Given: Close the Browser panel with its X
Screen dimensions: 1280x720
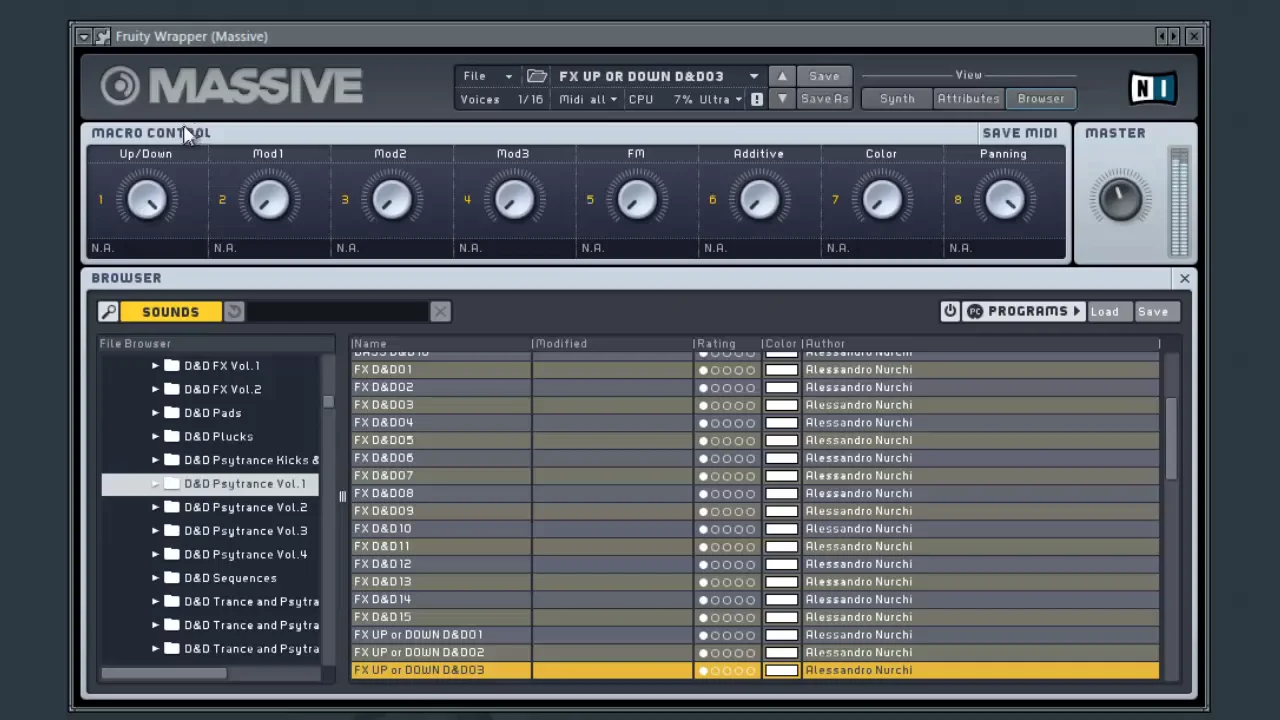Looking at the screenshot, I should (1184, 279).
